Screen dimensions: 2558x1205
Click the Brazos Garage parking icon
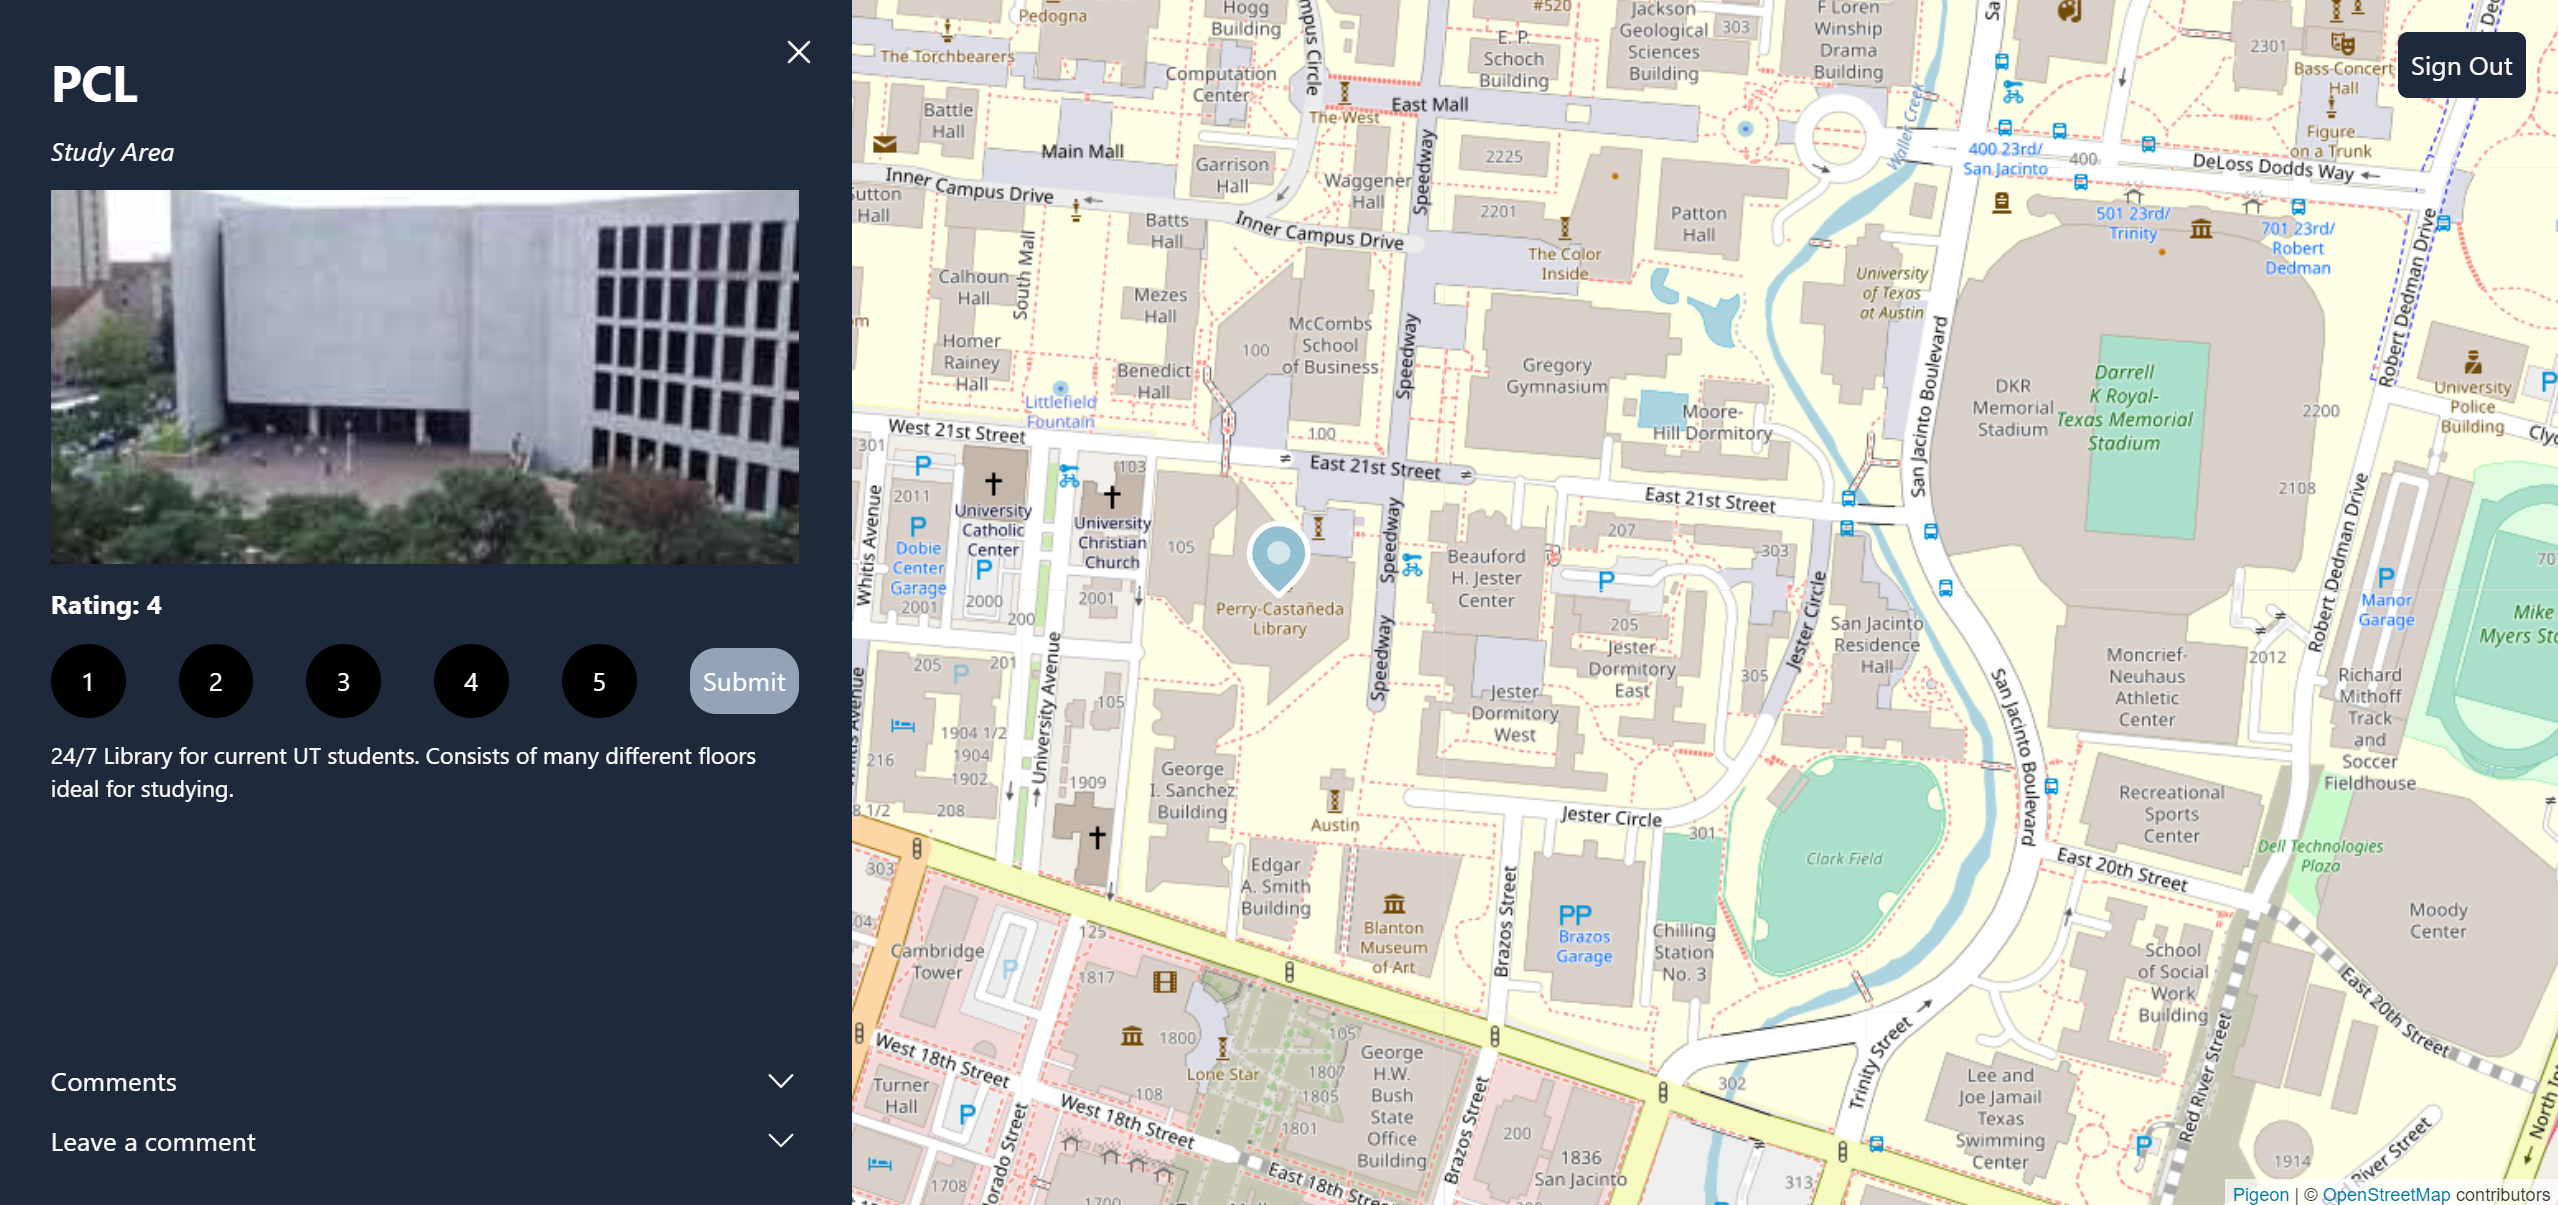pyautogui.click(x=1575, y=915)
